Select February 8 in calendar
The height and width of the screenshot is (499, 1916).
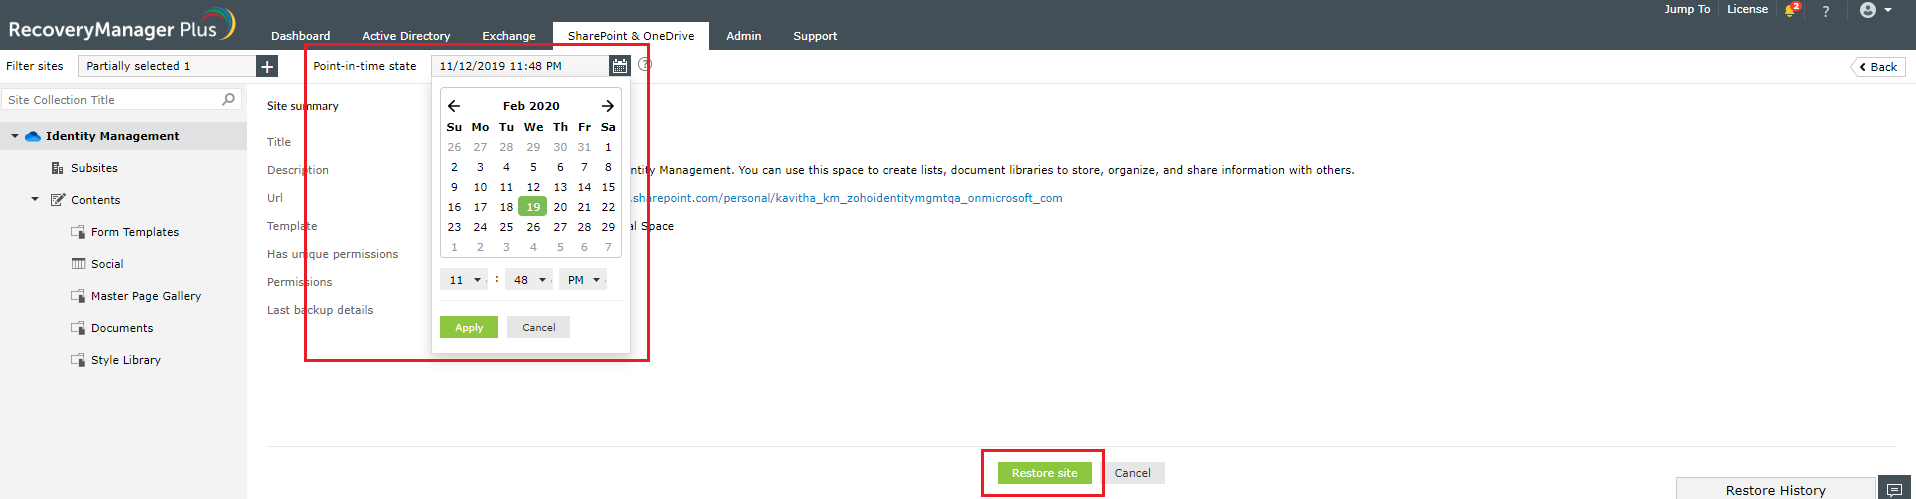608,167
